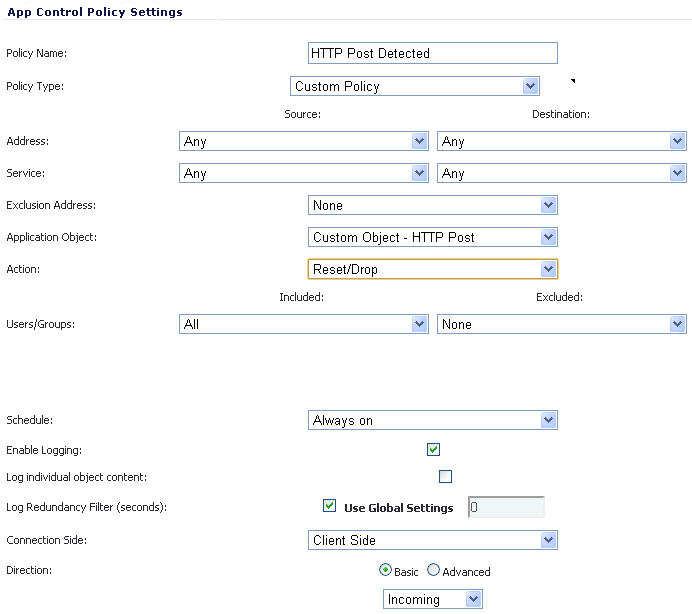This screenshot has width=692, height=614.
Task: Open the Schedule dropdown
Action: click(432, 420)
